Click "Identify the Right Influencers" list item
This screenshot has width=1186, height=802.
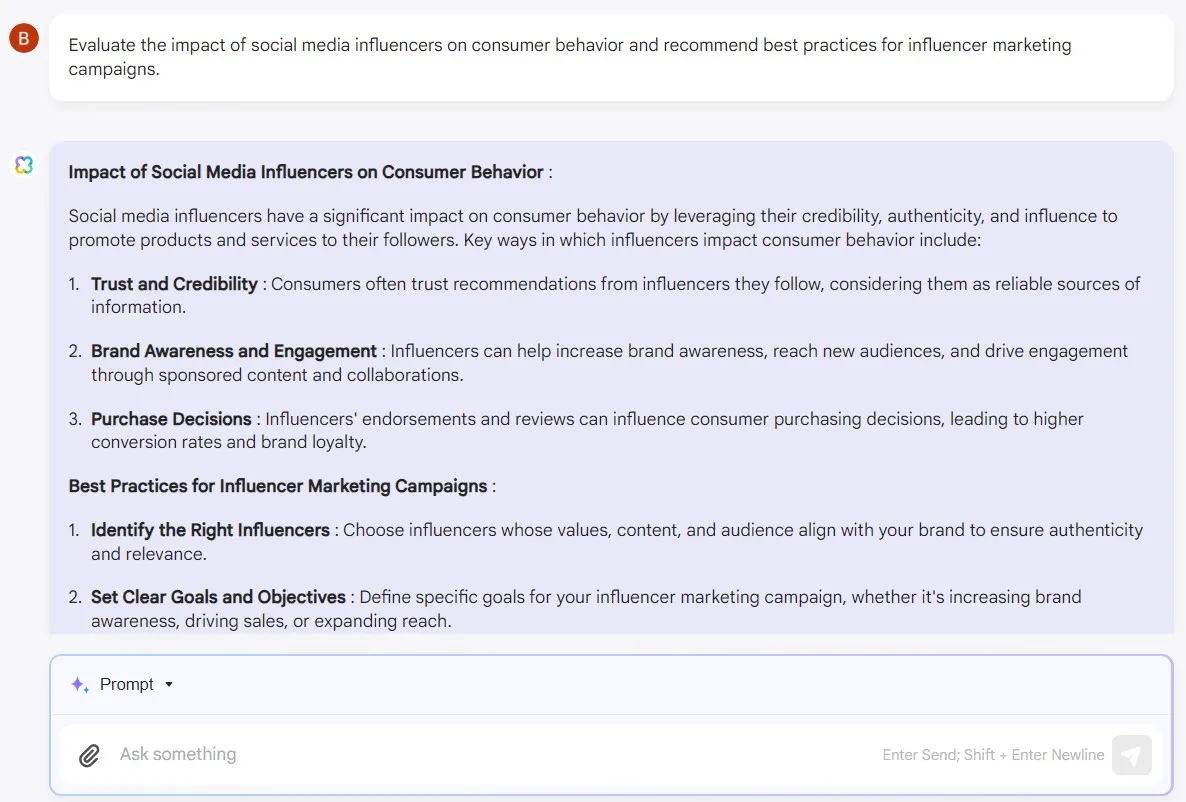point(210,530)
